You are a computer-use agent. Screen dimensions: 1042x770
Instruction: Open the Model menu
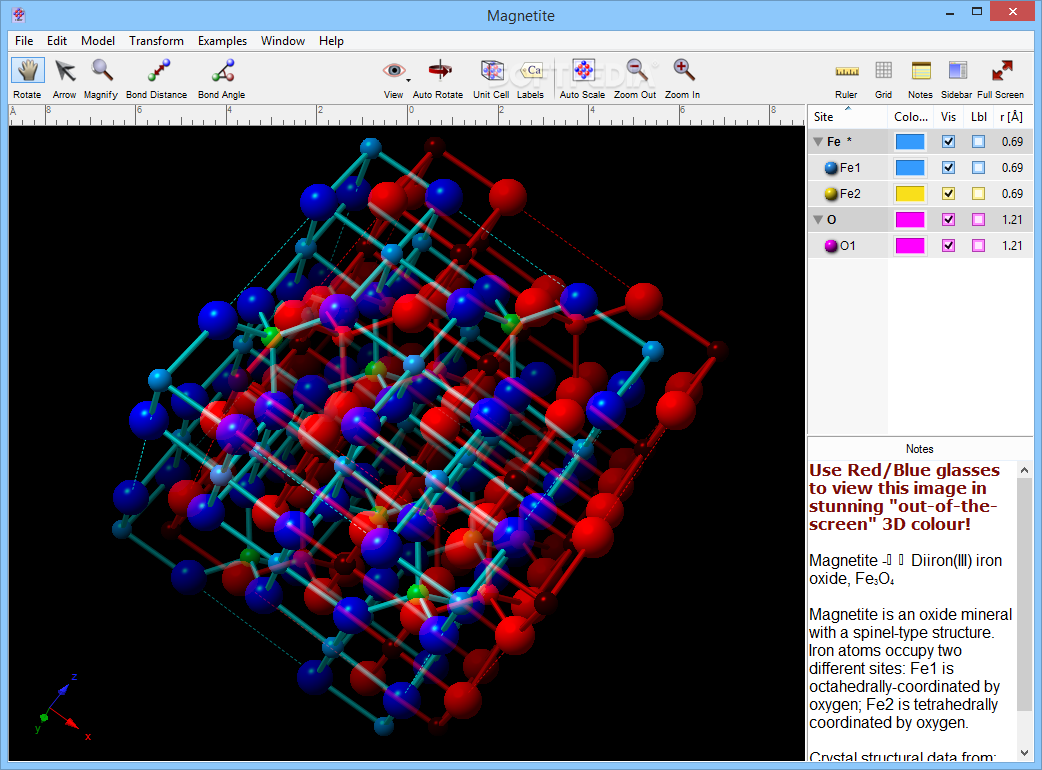98,41
